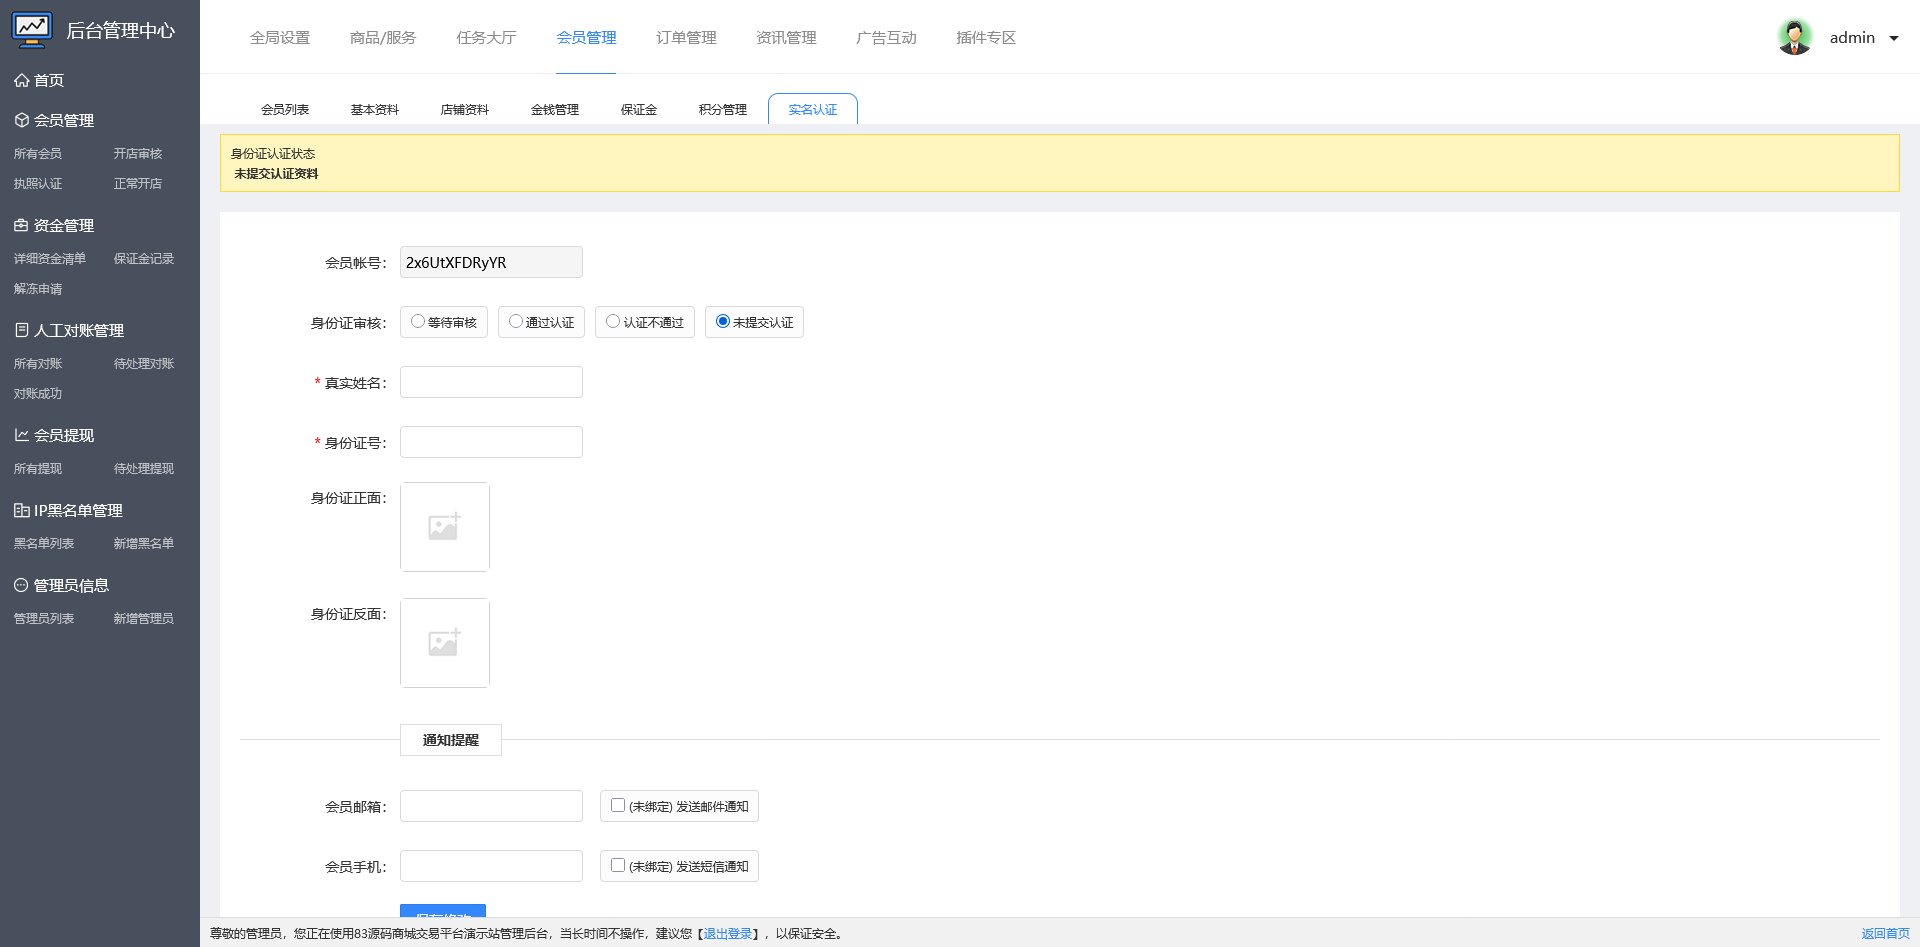Select the 认证不通过 radio option
Image resolution: width=1920 pixels, height=947 pixels.
coord(613,321)
